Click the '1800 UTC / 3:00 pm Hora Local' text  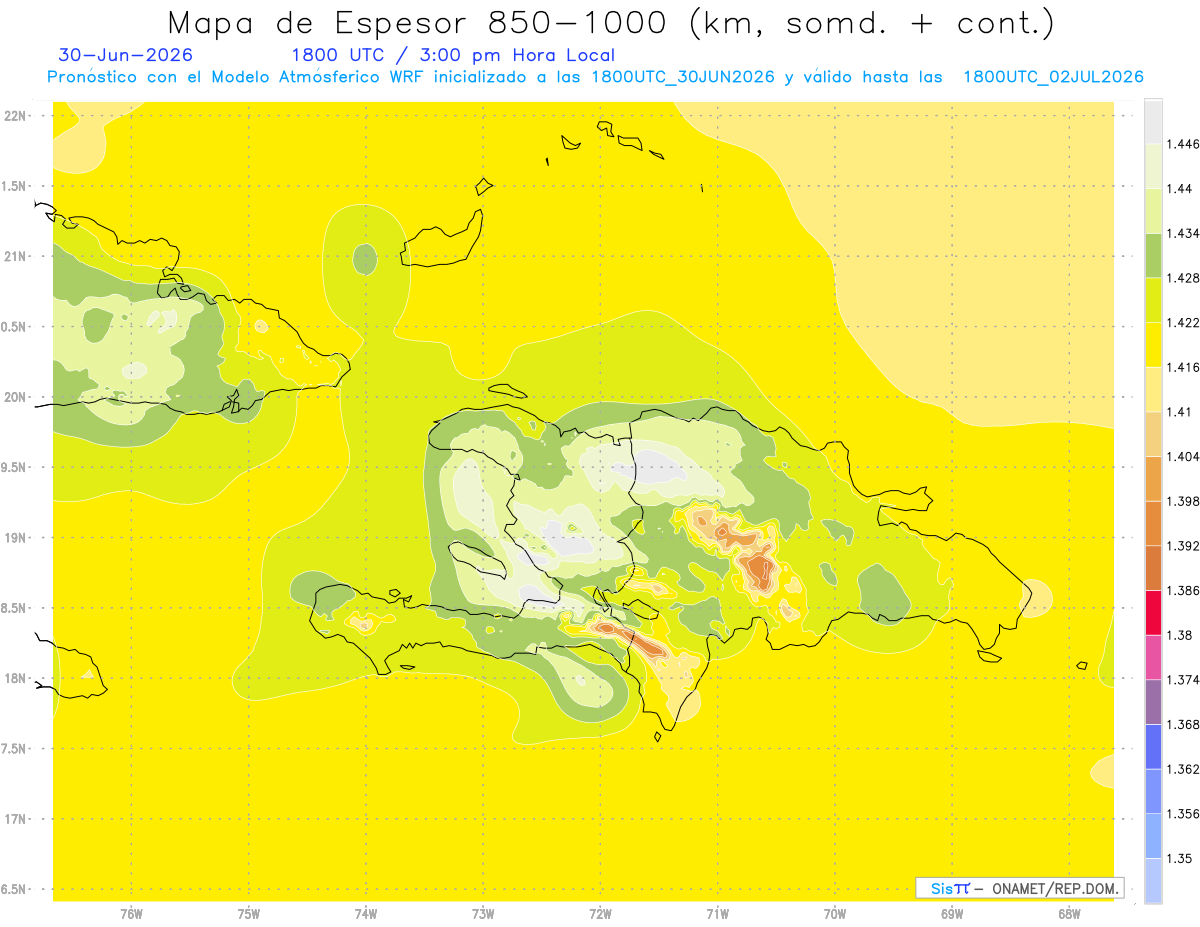[x=453, y=55]
